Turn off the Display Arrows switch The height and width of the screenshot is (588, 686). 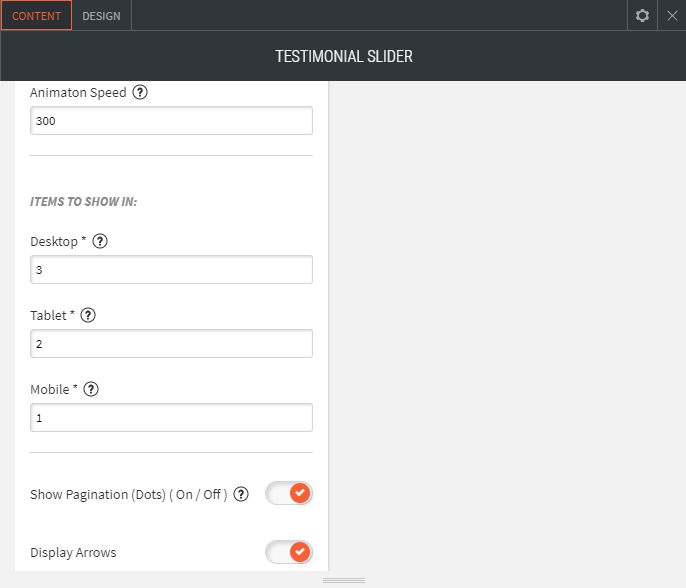coord(289,552)
